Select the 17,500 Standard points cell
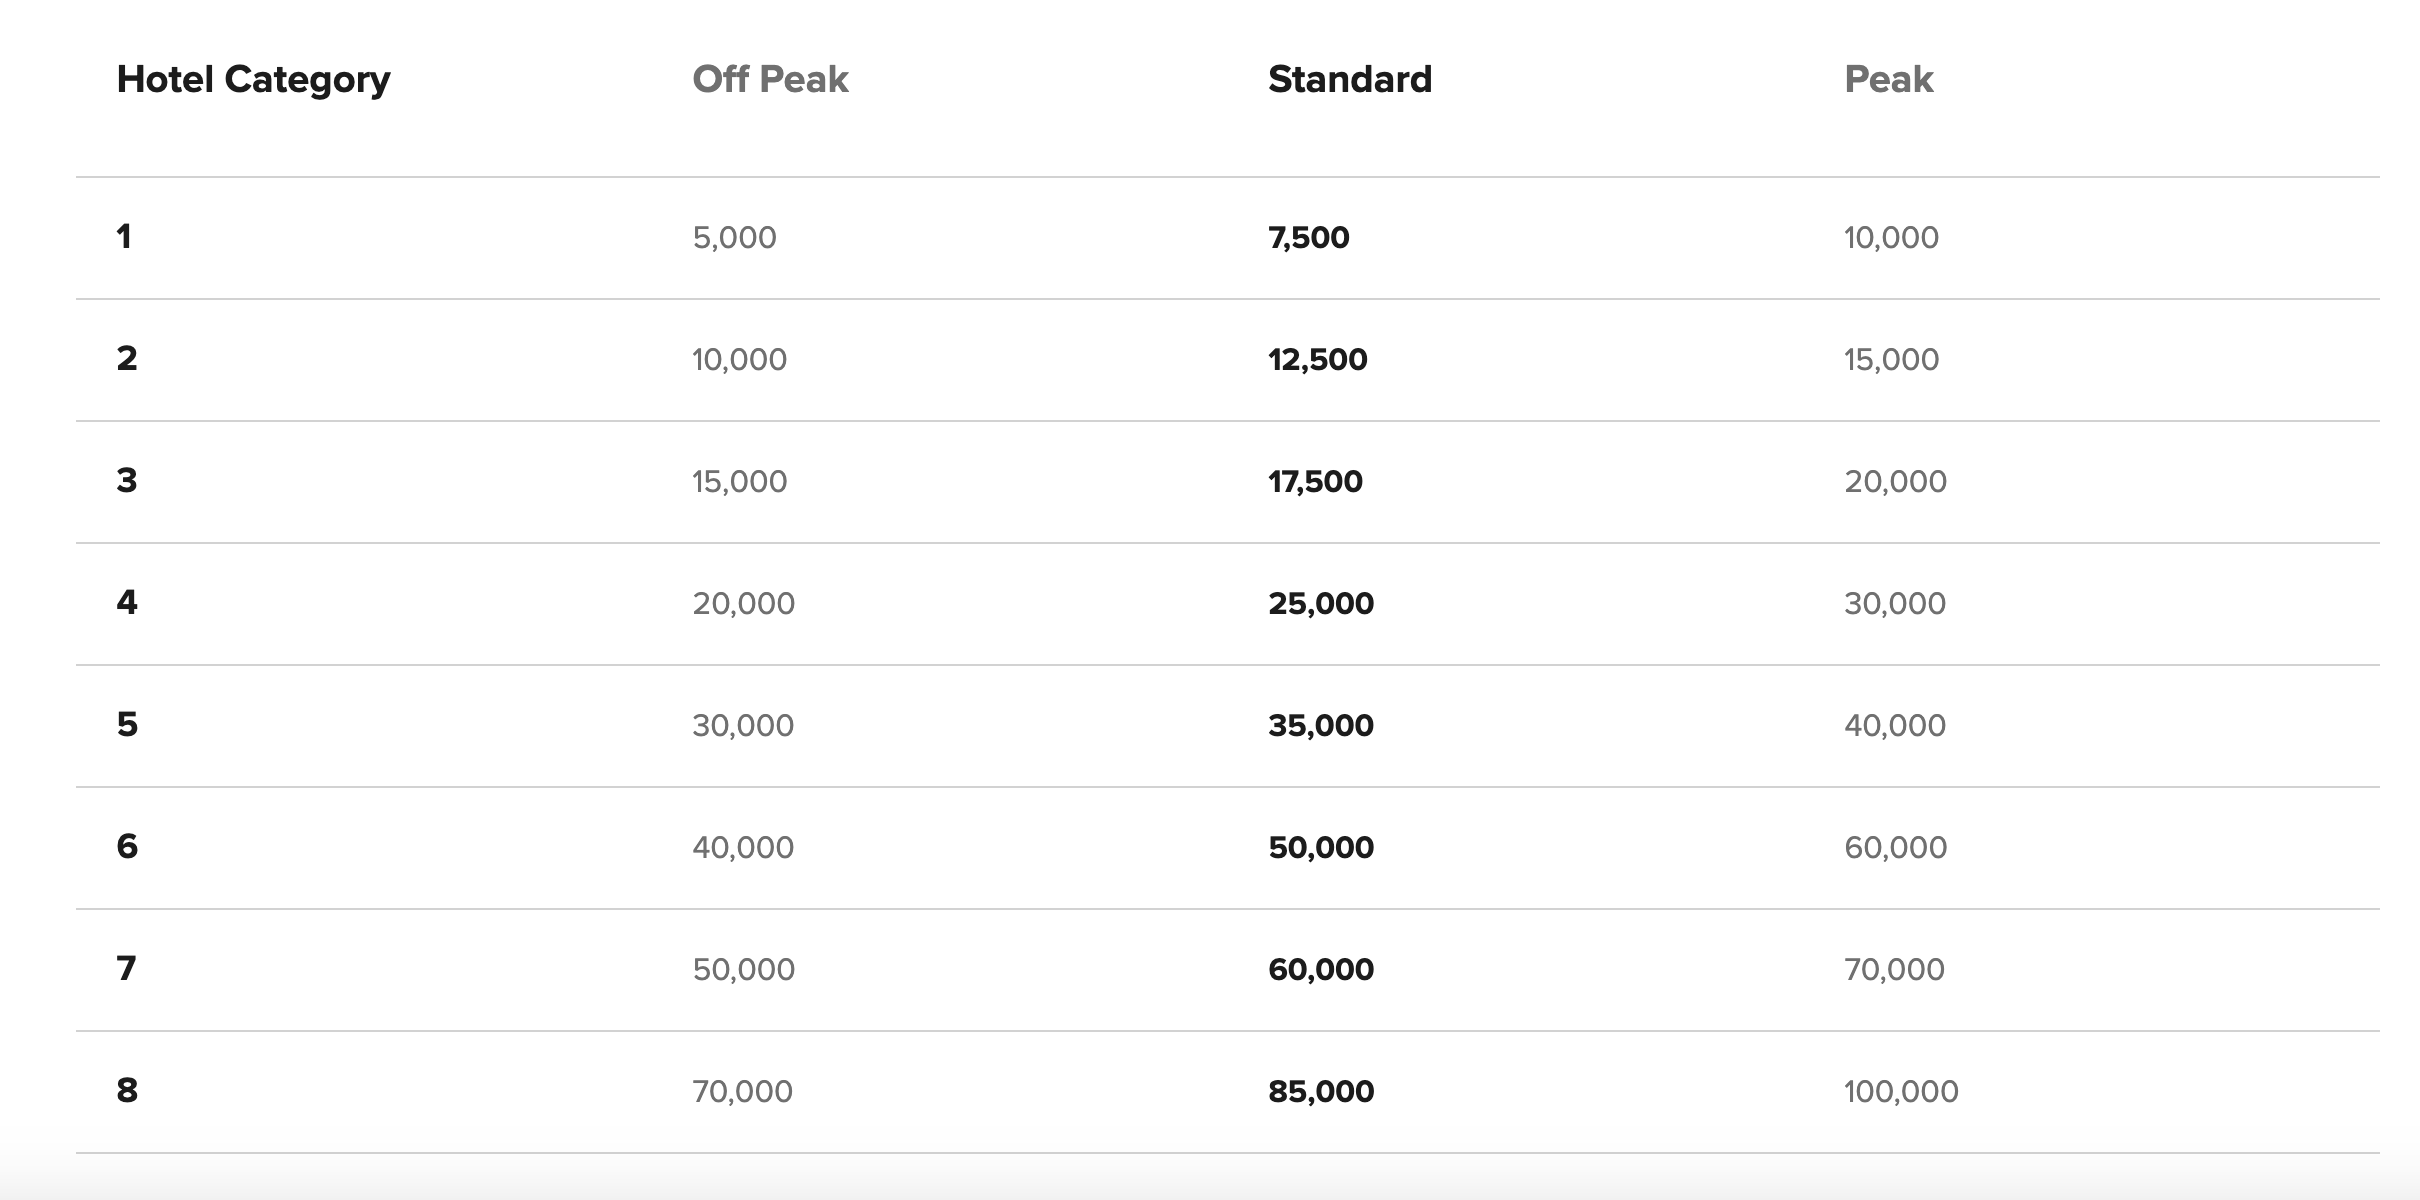This screenshot has height=1200, width=2420. pyautogui.click(x=1315, y=482)
